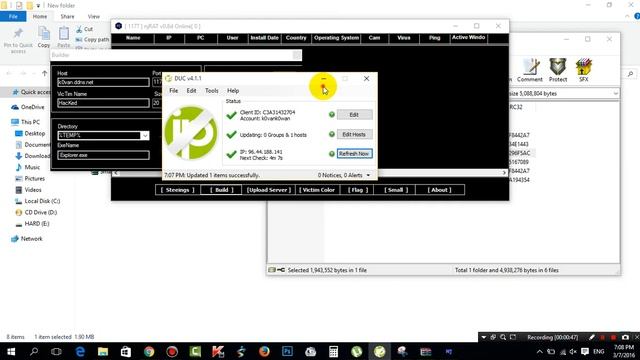Click the camera snapshot icon in recording bar
The height and width of the screenshot is (360, 640).
coord(625,337)
